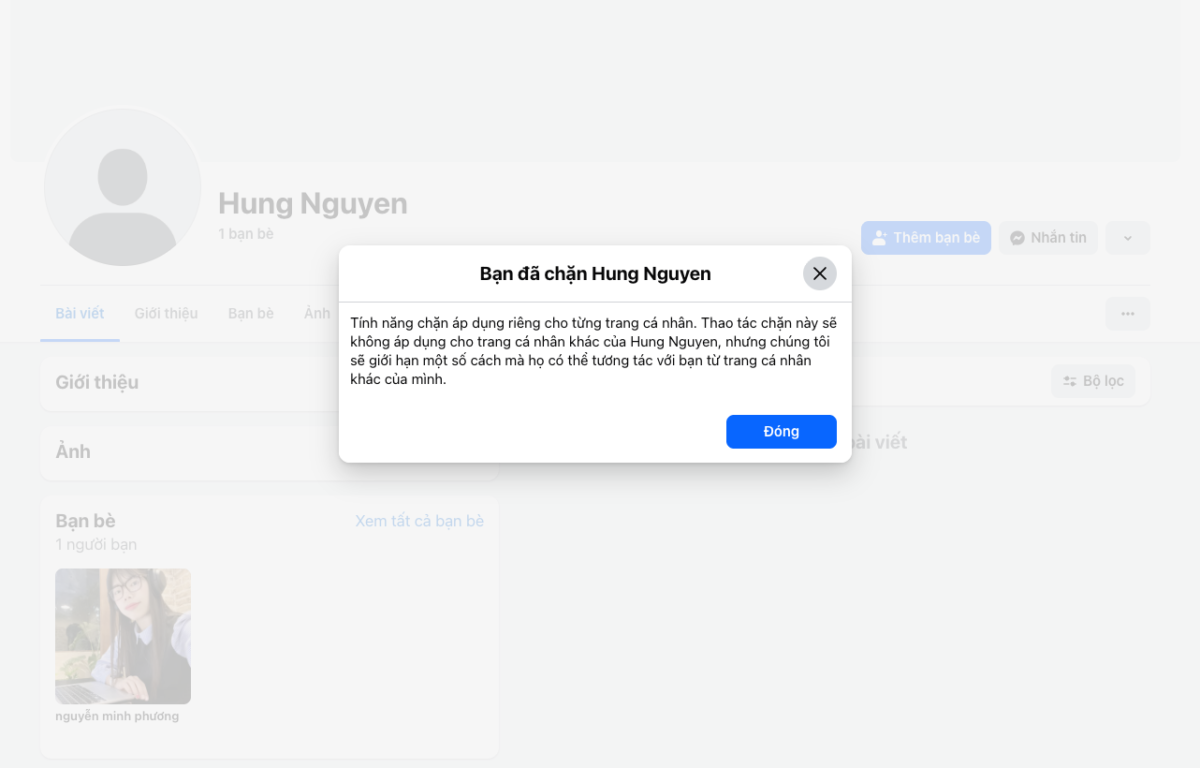Click the Thêm bạn bè add-friend icon button
Image resolution: width=1200 pixels, height=768 pixels.
pyautogui.click(x=880, y=238)
